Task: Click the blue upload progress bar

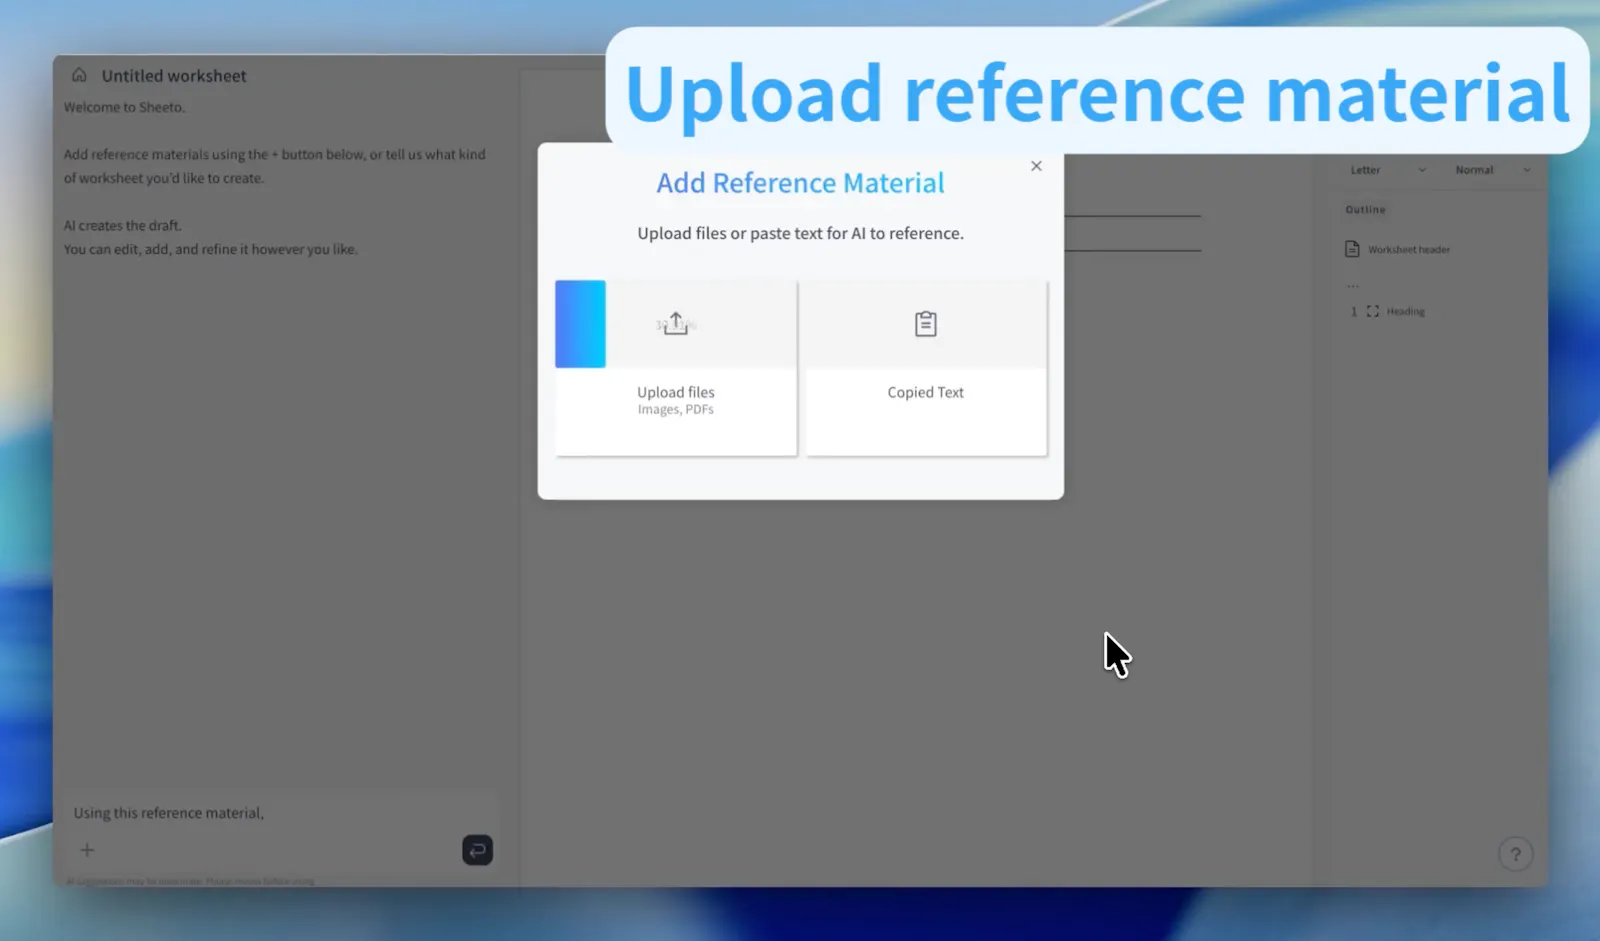Action: [x=581, y=324]
